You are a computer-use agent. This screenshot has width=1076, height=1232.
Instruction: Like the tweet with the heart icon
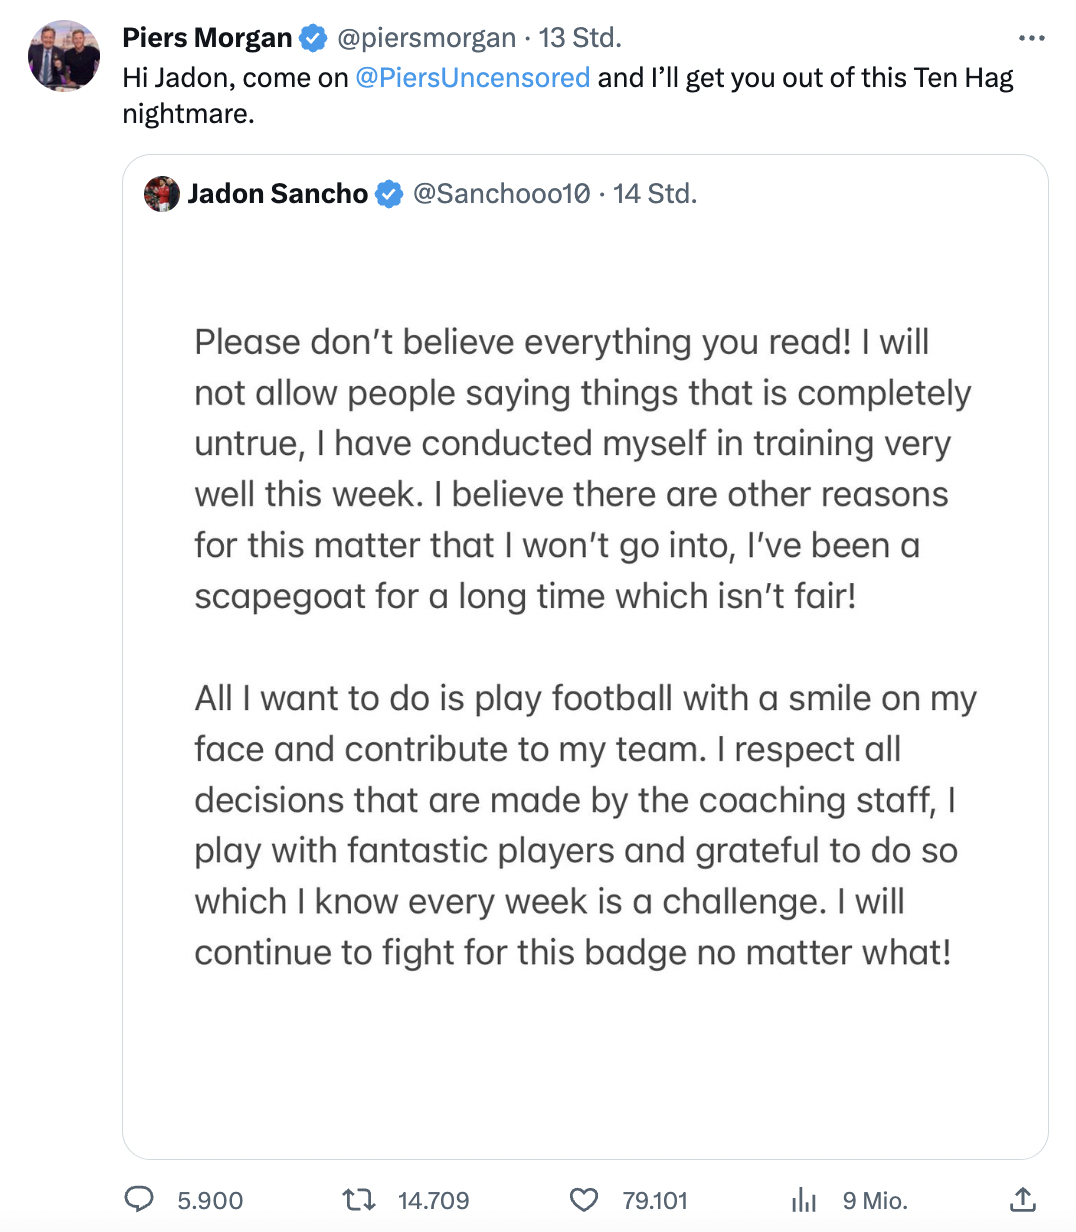(583, 1199)
